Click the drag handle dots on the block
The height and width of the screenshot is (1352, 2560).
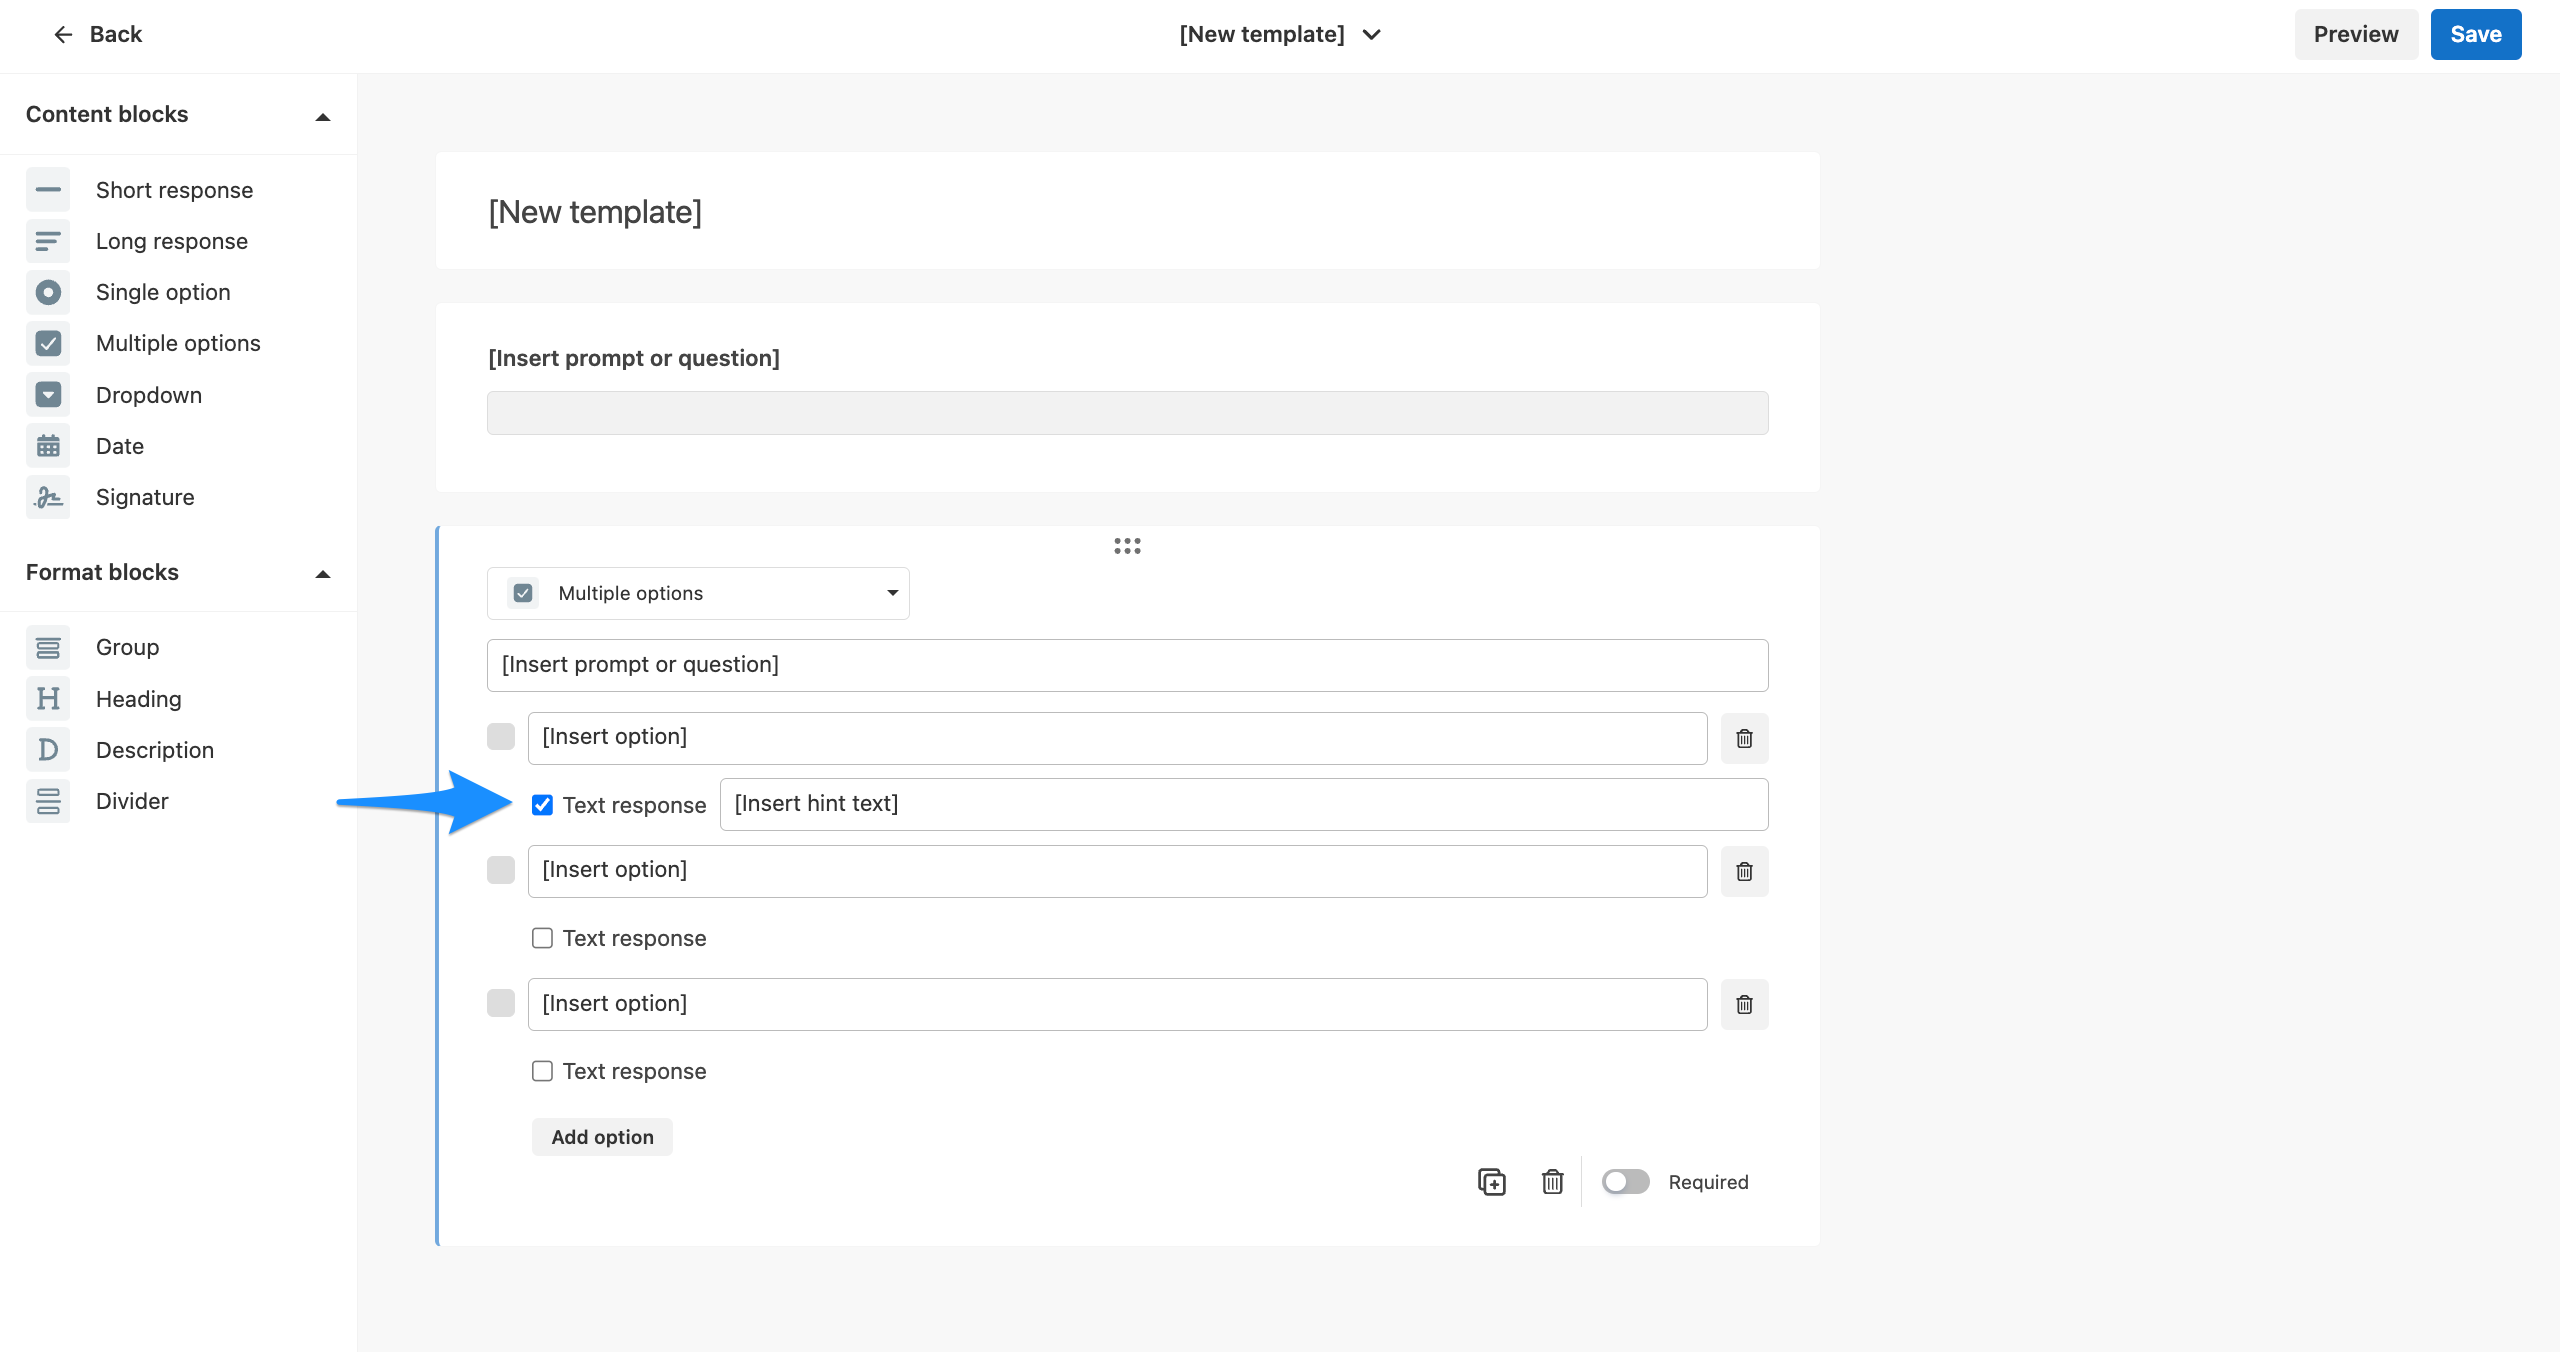click(x=1127, y=546)
